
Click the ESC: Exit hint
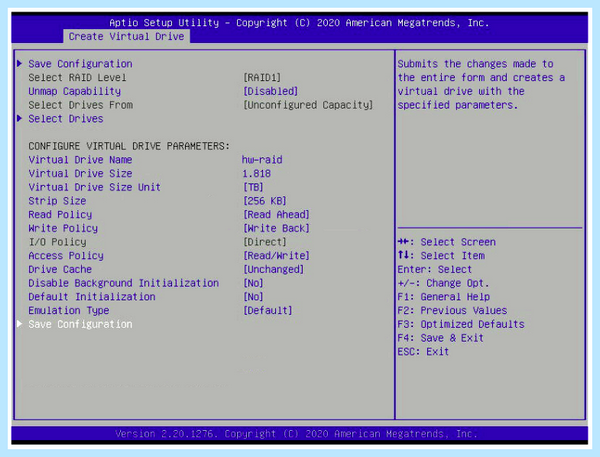click(x=423, y=352)
